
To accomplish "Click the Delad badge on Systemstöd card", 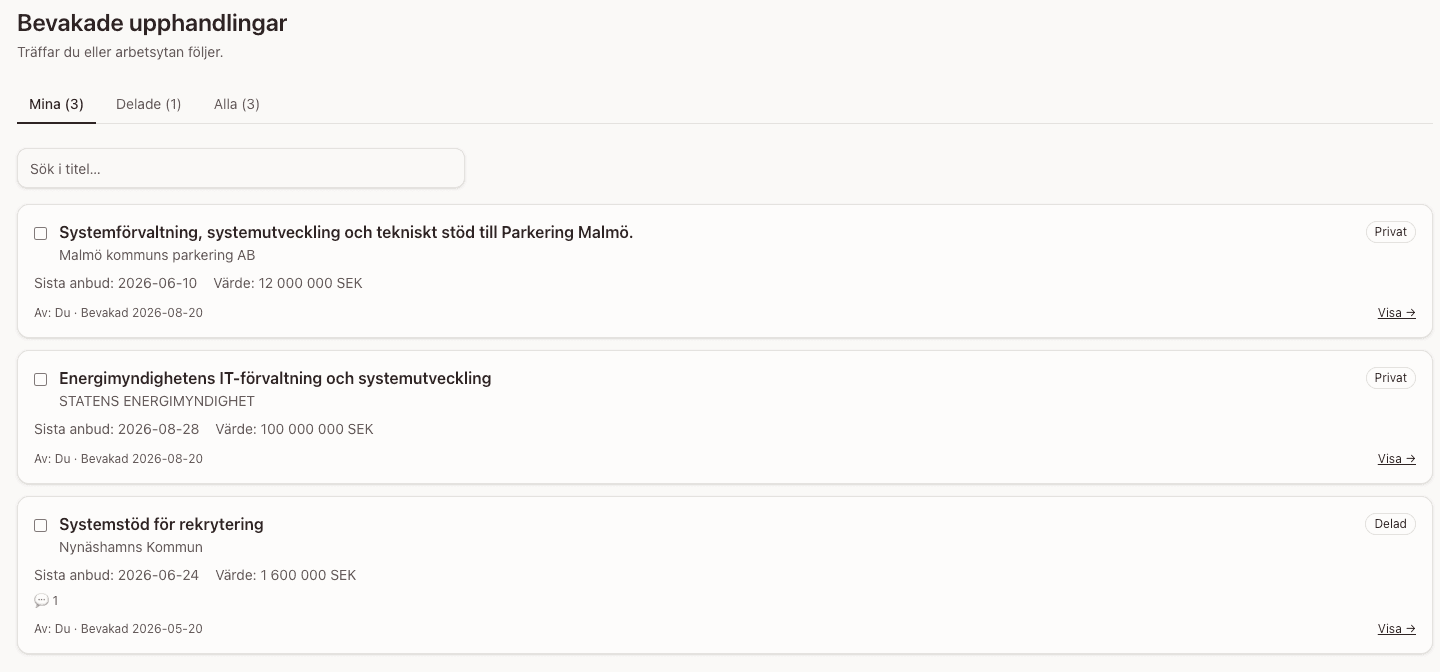I will pyautogui.click(x=1390, y=524).
